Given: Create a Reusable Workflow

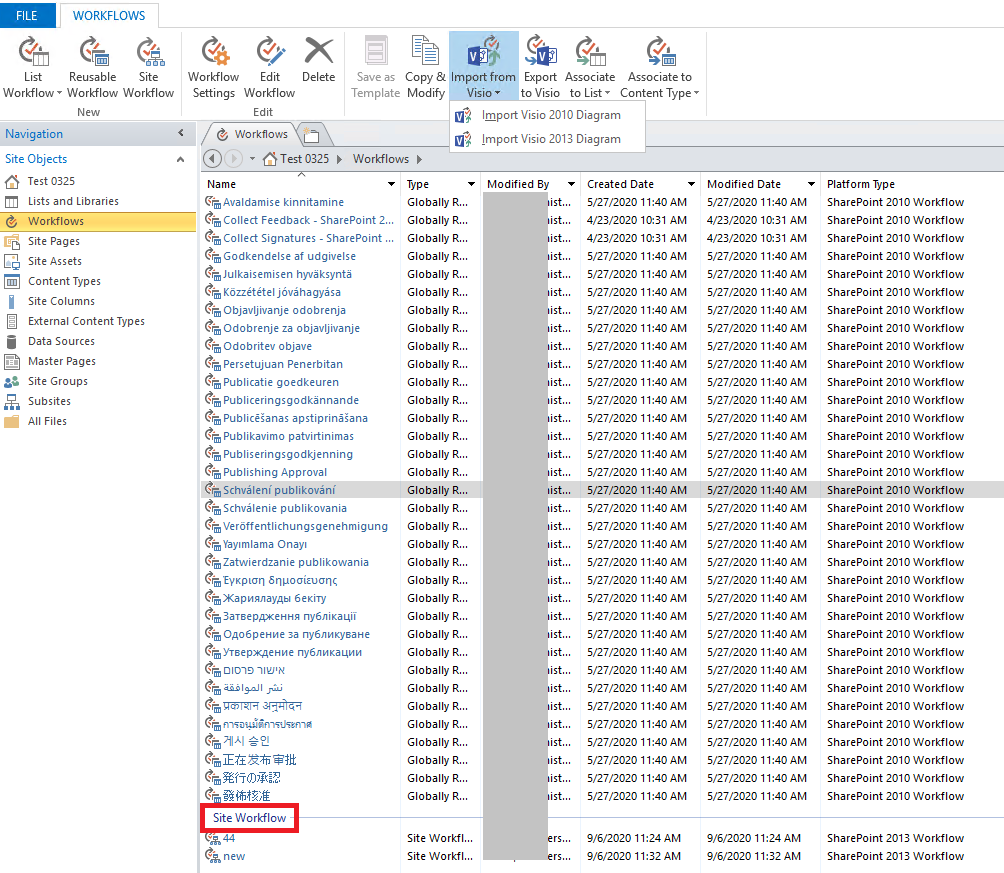Looking at the screenshot, I should pos(92,68).
